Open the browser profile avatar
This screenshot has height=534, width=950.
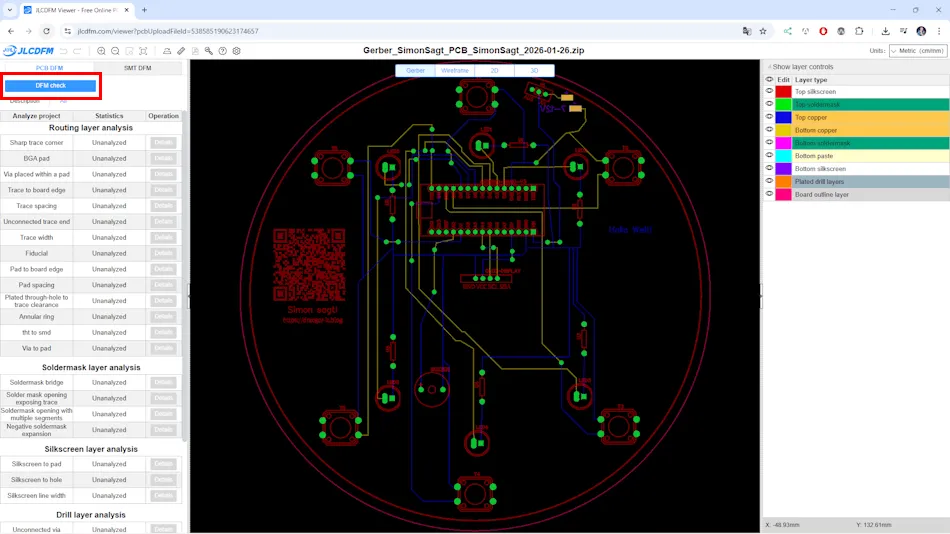click(921, 31)
